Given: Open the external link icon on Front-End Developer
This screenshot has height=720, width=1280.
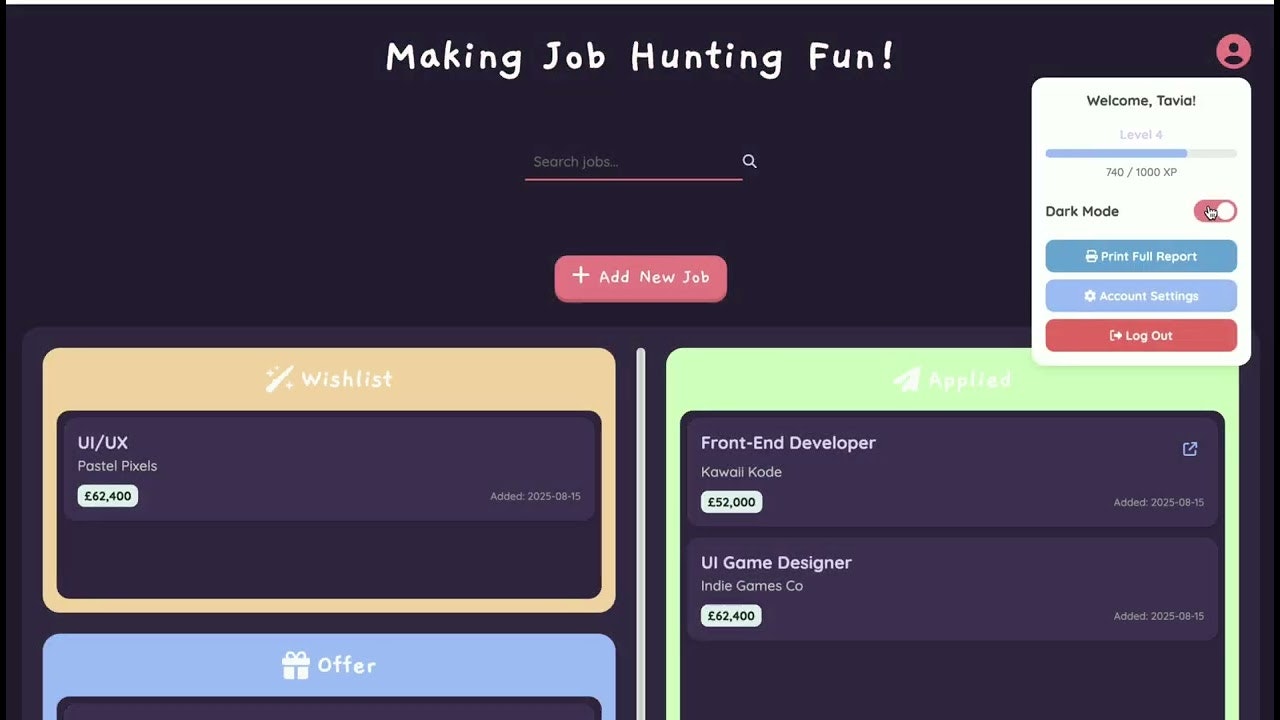Looking at the screenshot, I should 1189,449.
